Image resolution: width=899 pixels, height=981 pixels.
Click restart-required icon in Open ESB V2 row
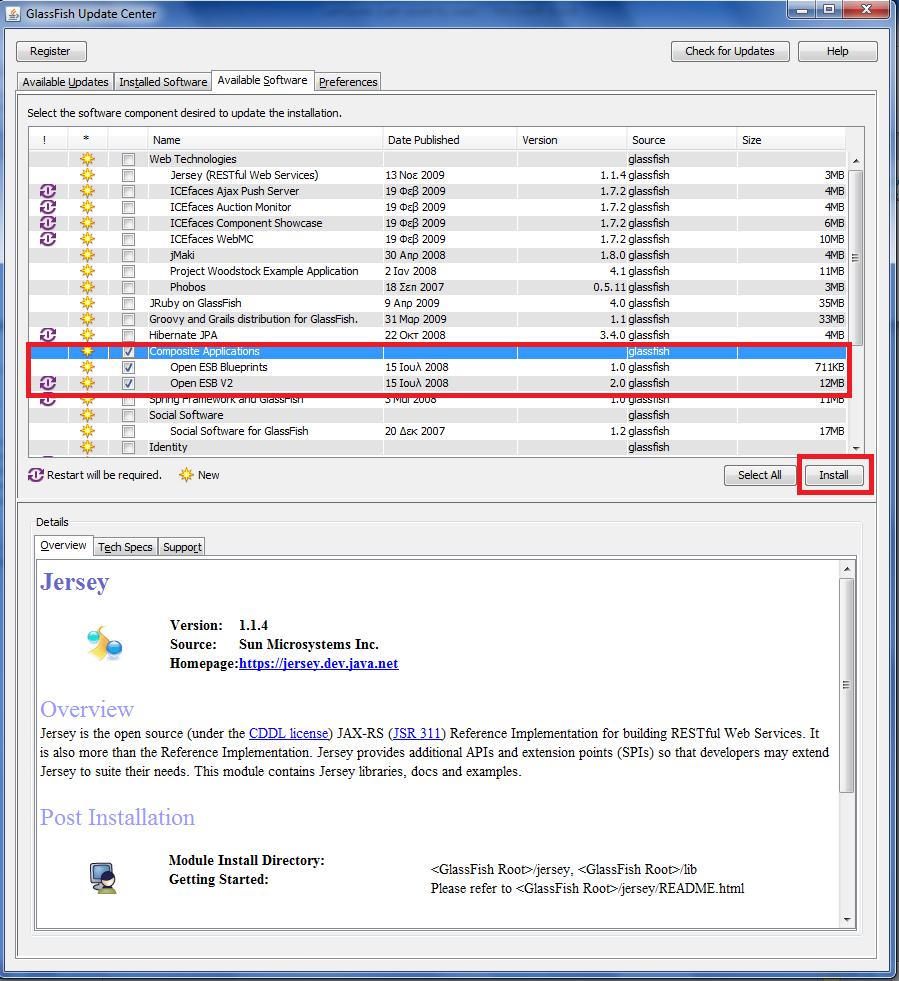pos(48,383)
